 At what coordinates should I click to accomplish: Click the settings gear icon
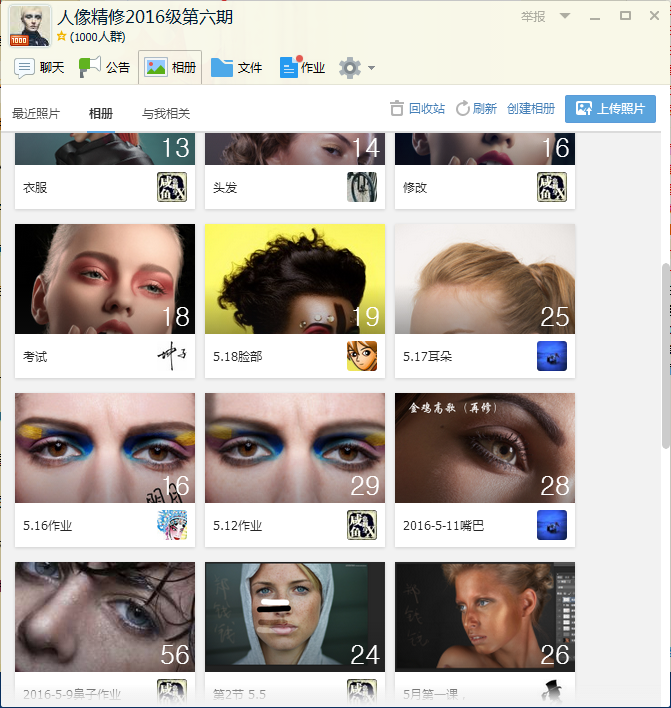(x=349, y=68)
